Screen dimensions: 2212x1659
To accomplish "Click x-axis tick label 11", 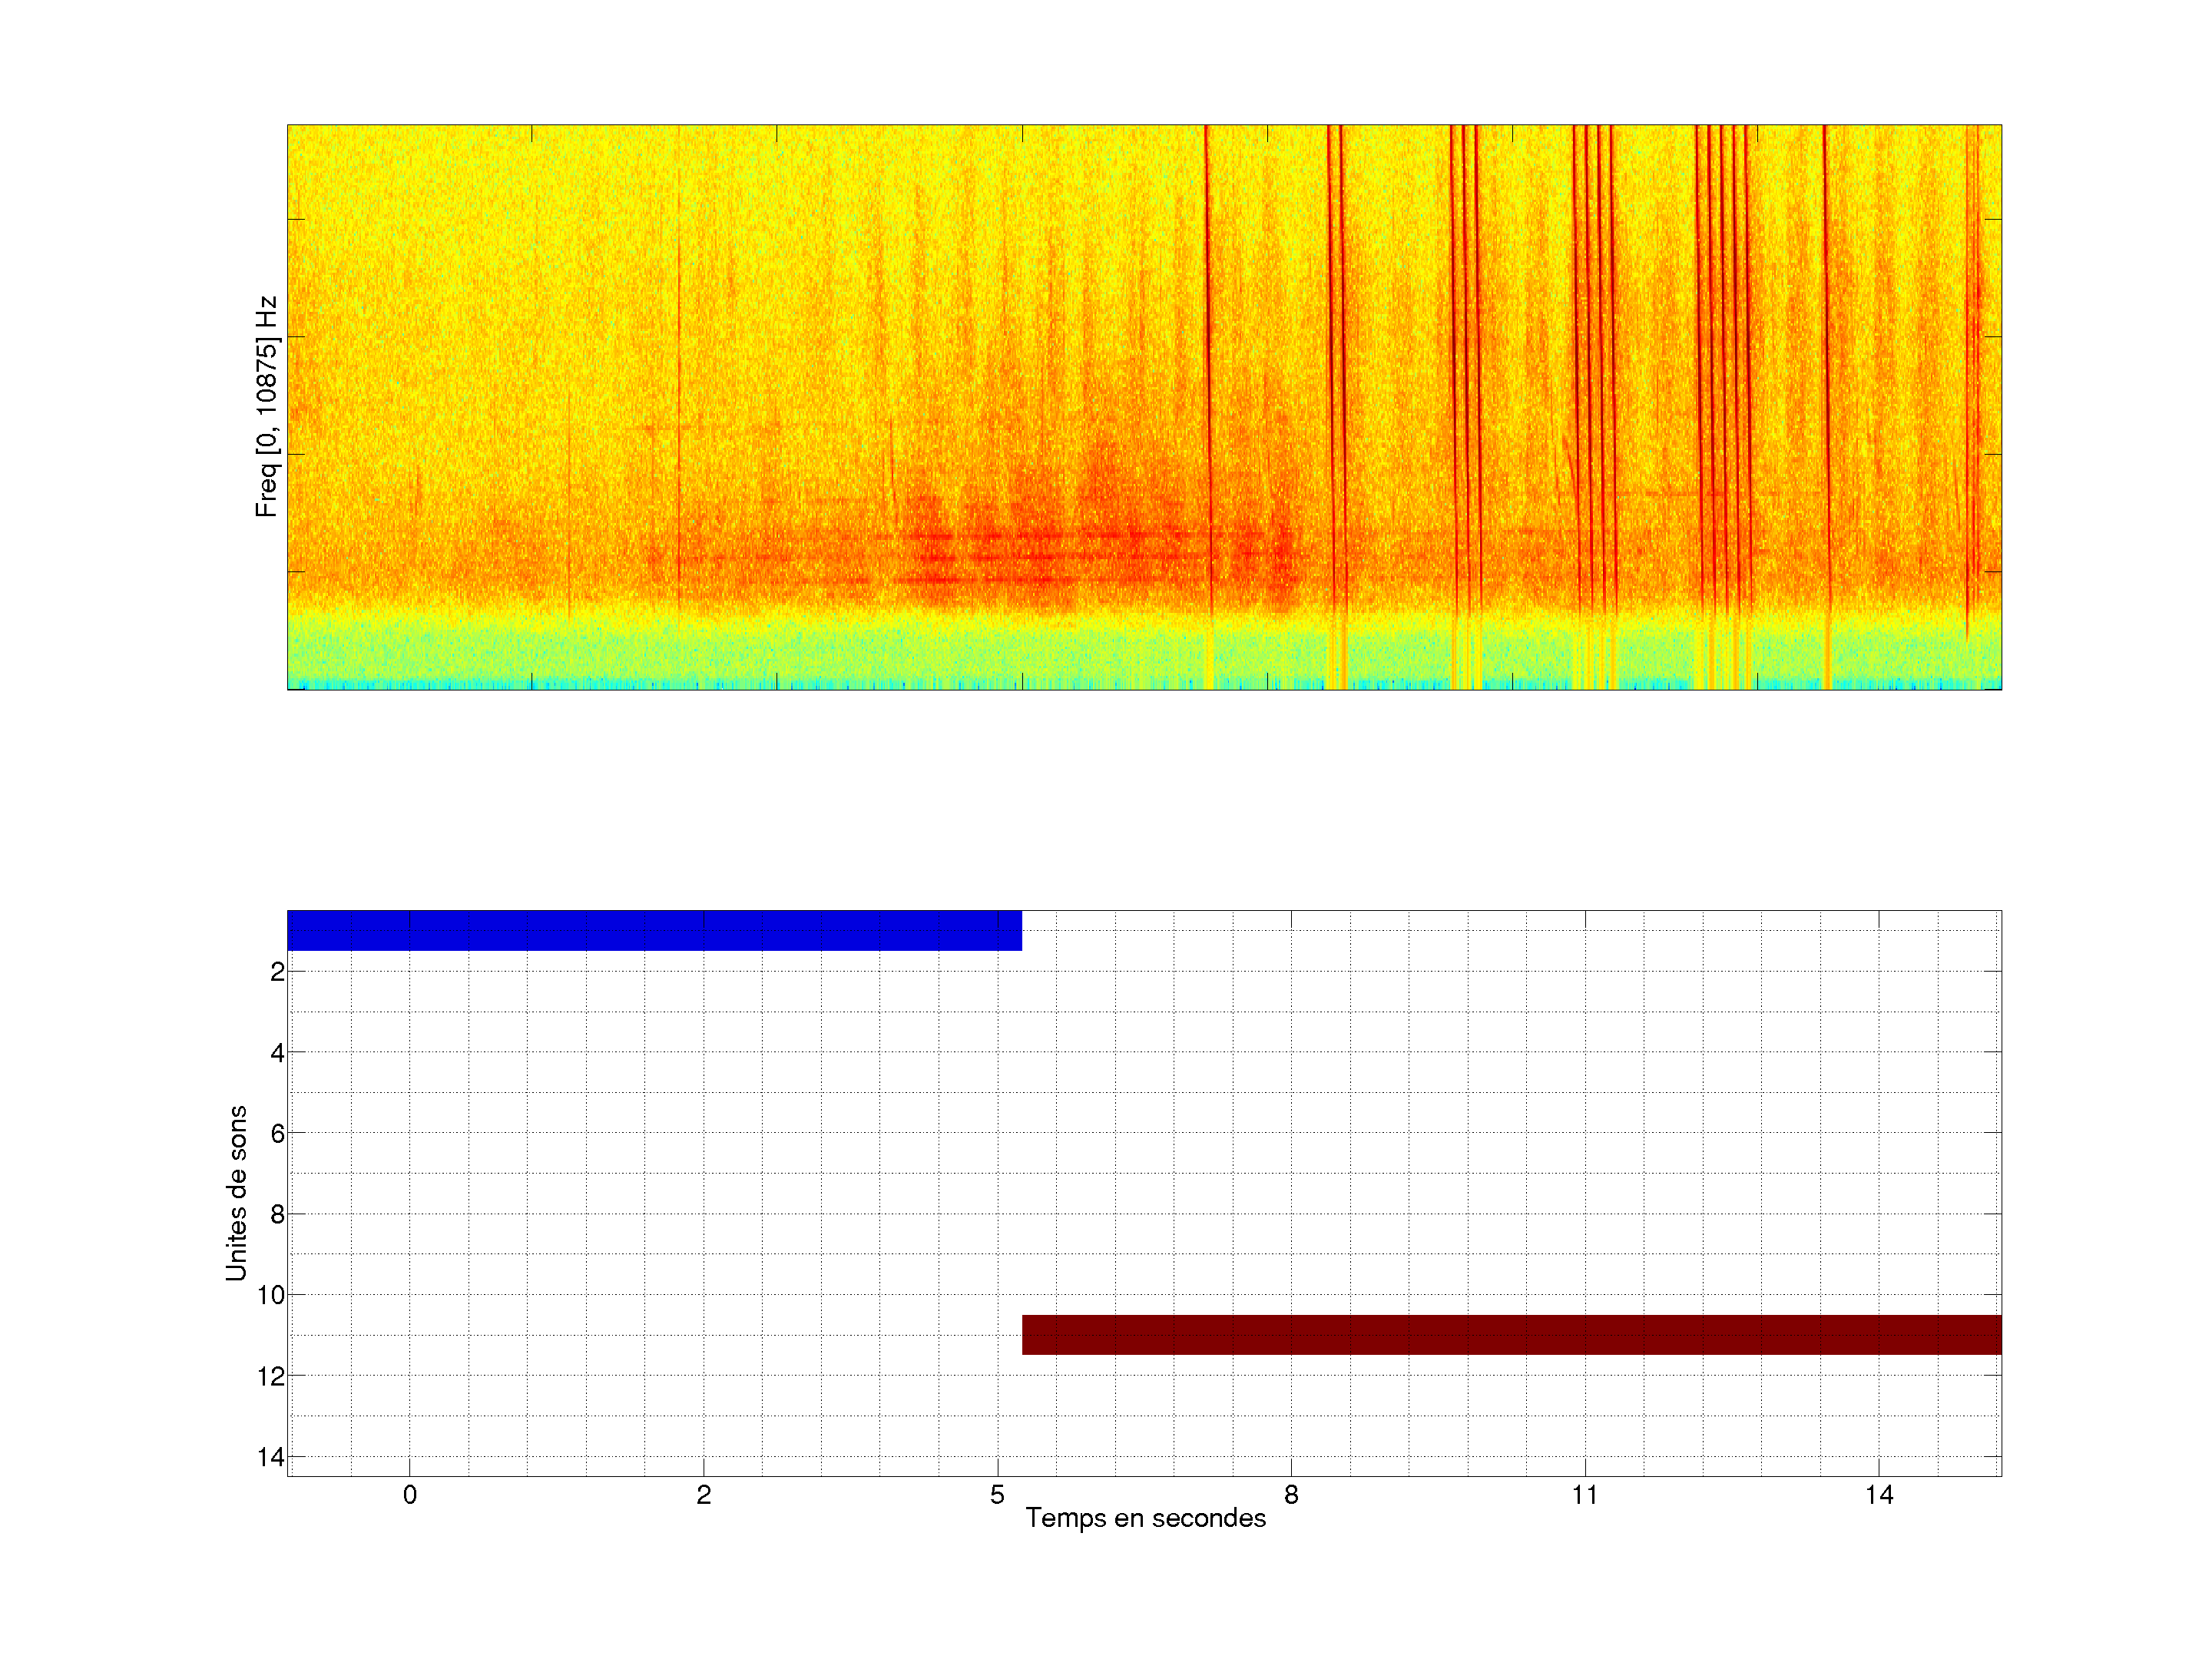I will click(x=1584, y=1495).
